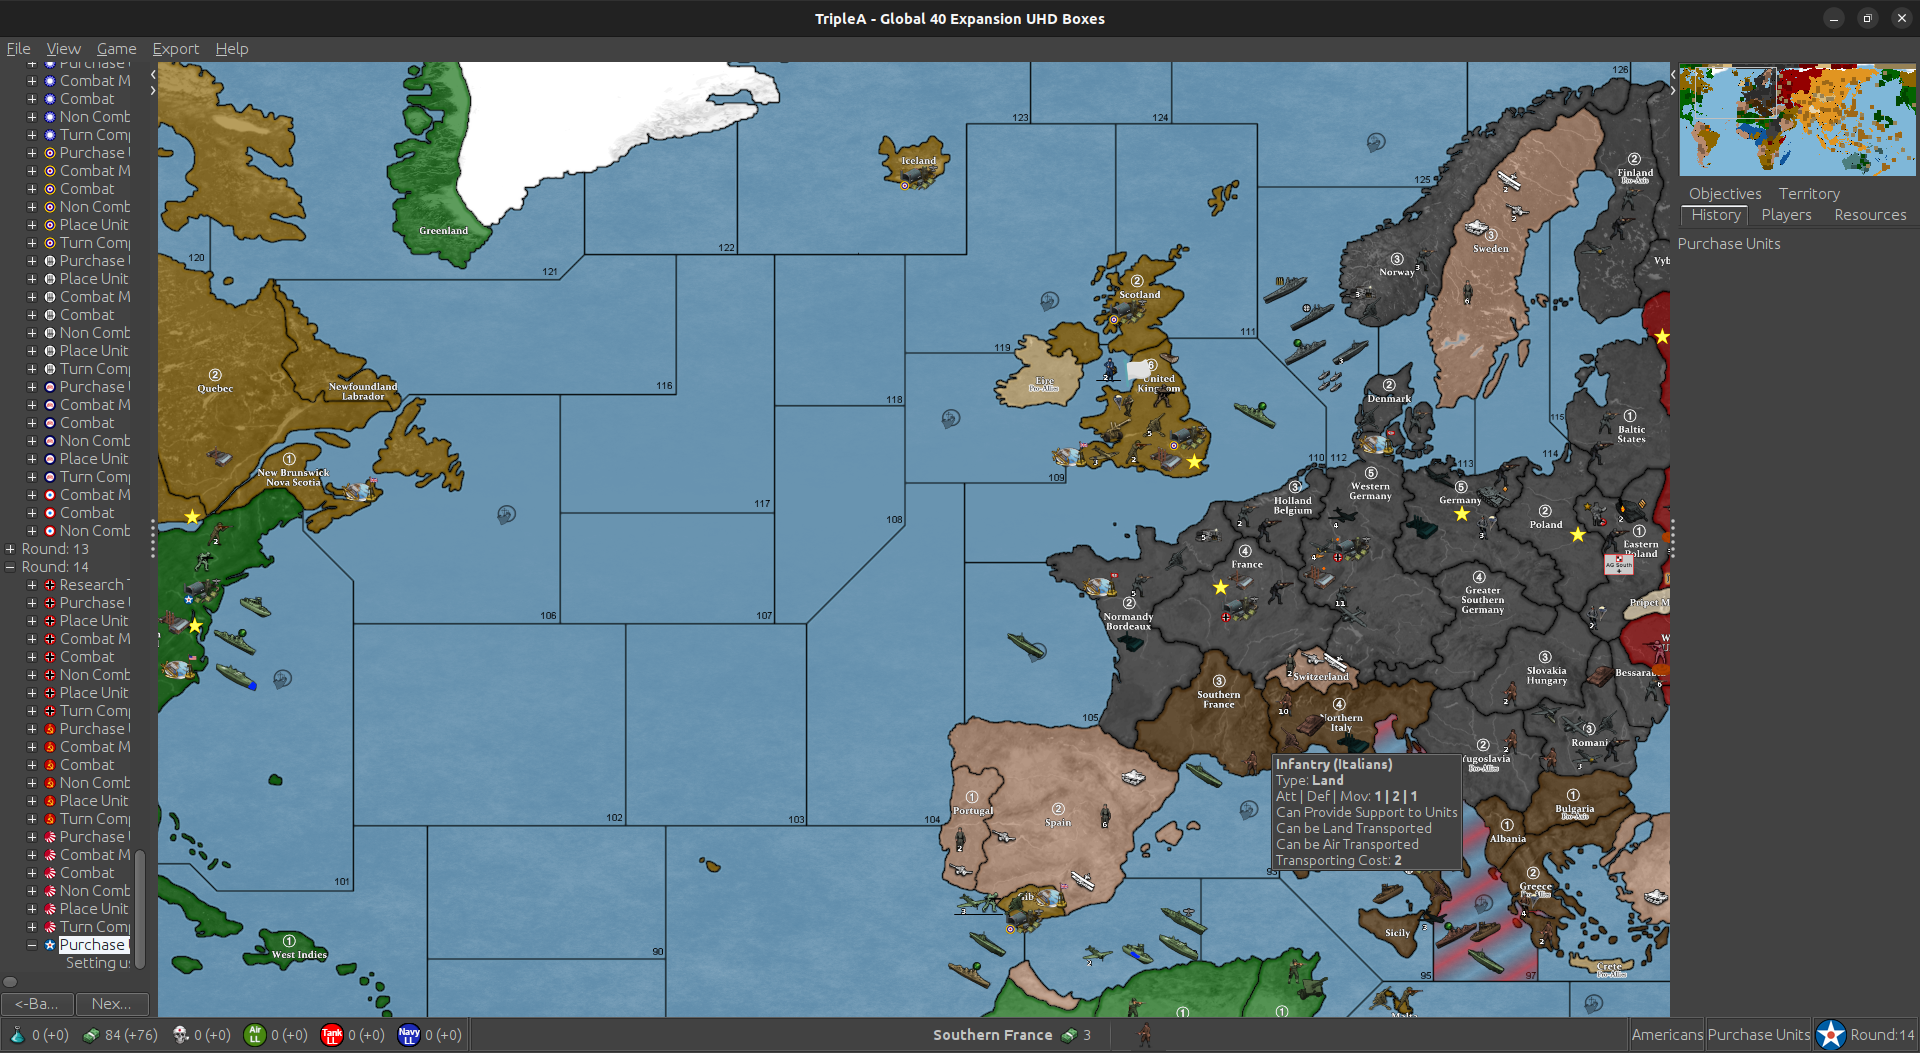Click the aircraft unit in Switzerland
Viewport: 1920px width, 1053px height.
click(x=1335, y=662)
